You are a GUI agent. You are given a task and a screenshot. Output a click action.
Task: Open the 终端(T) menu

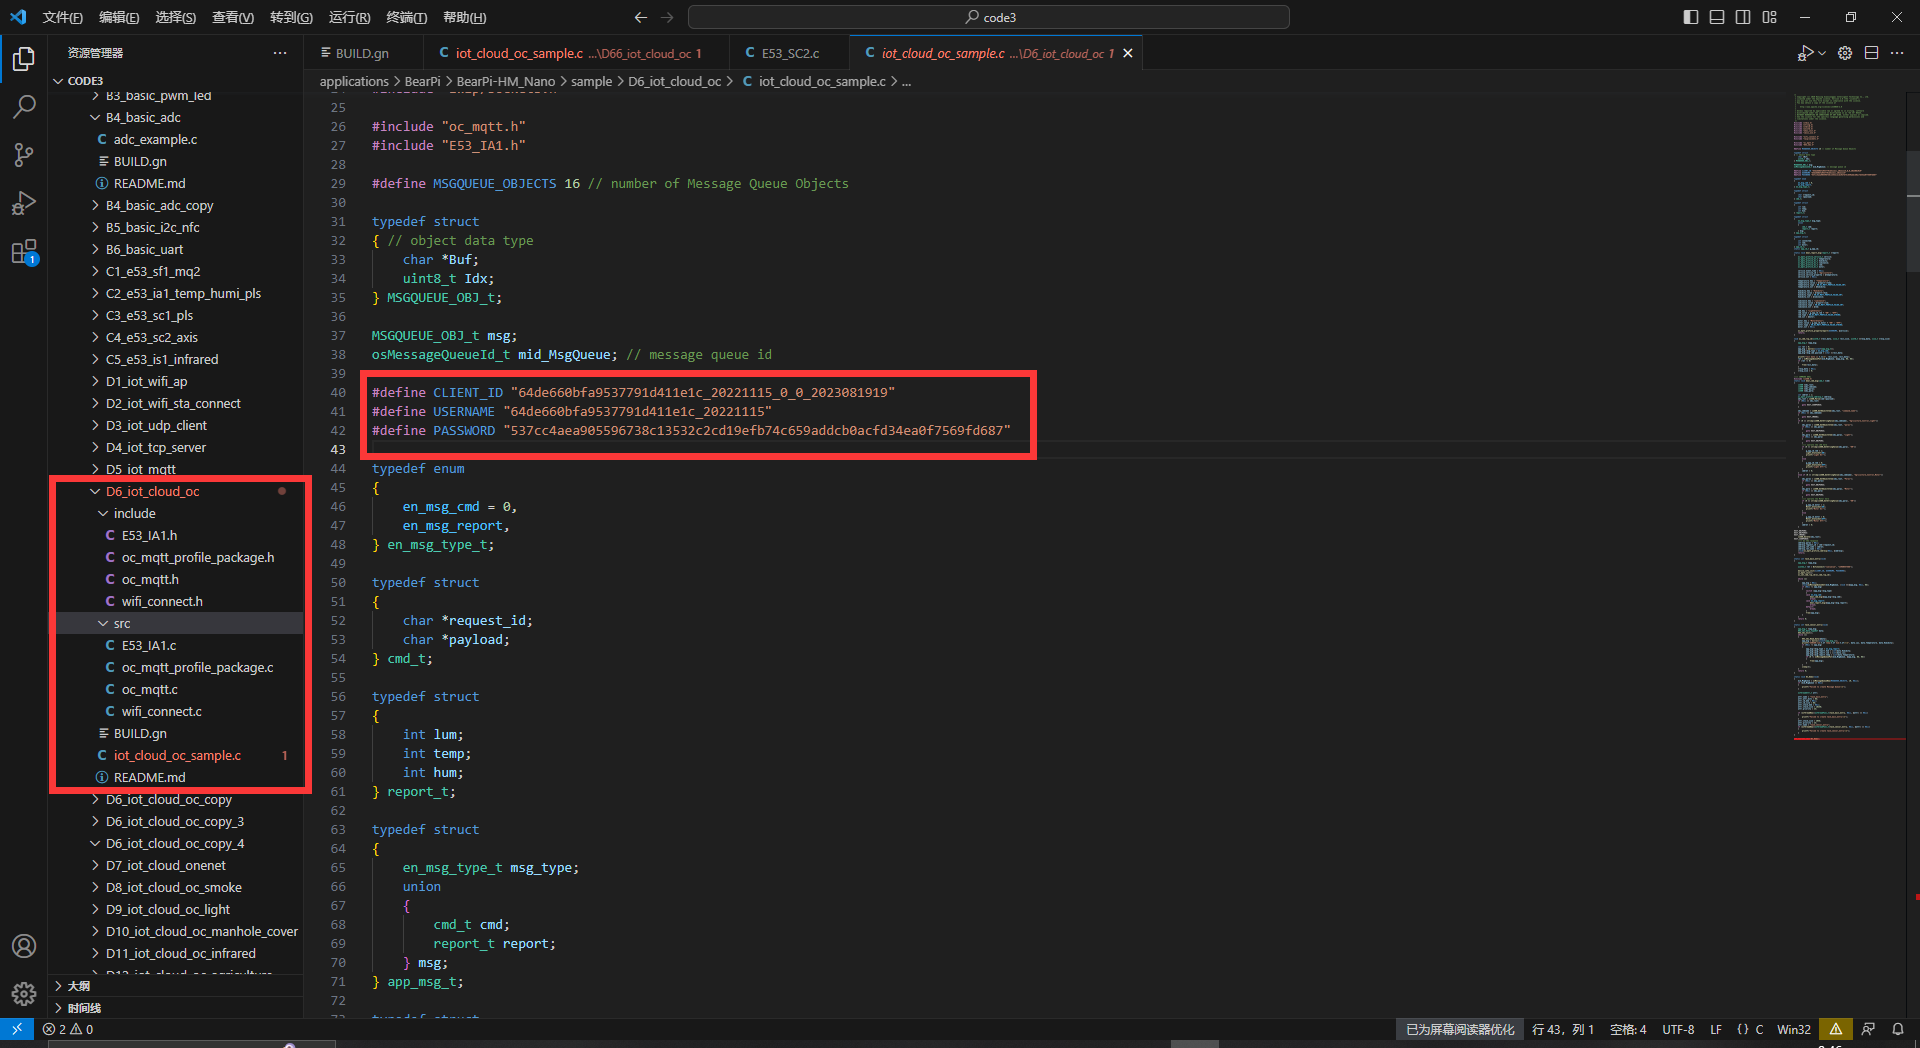coord(407,17)
